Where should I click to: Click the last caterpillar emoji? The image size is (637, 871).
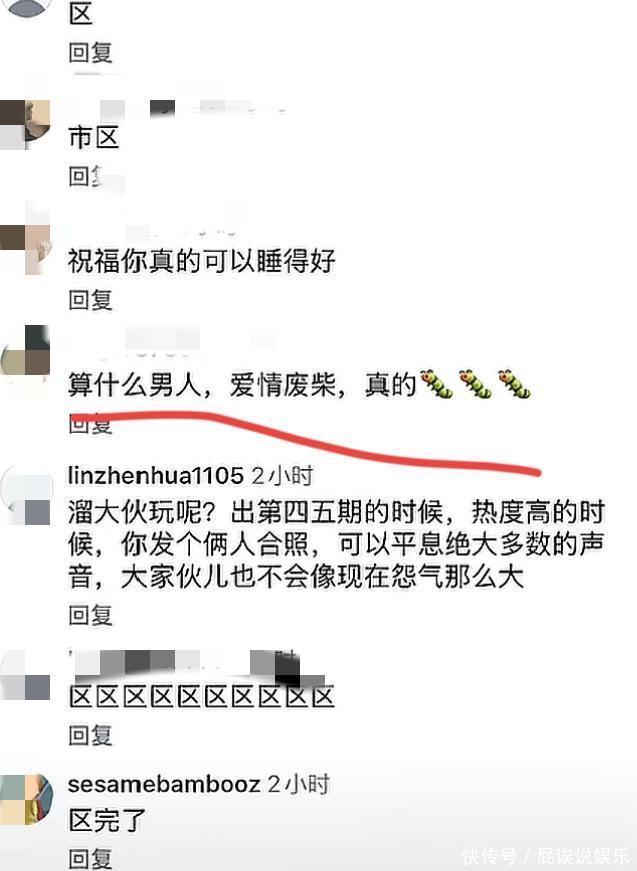pos(514,383)
